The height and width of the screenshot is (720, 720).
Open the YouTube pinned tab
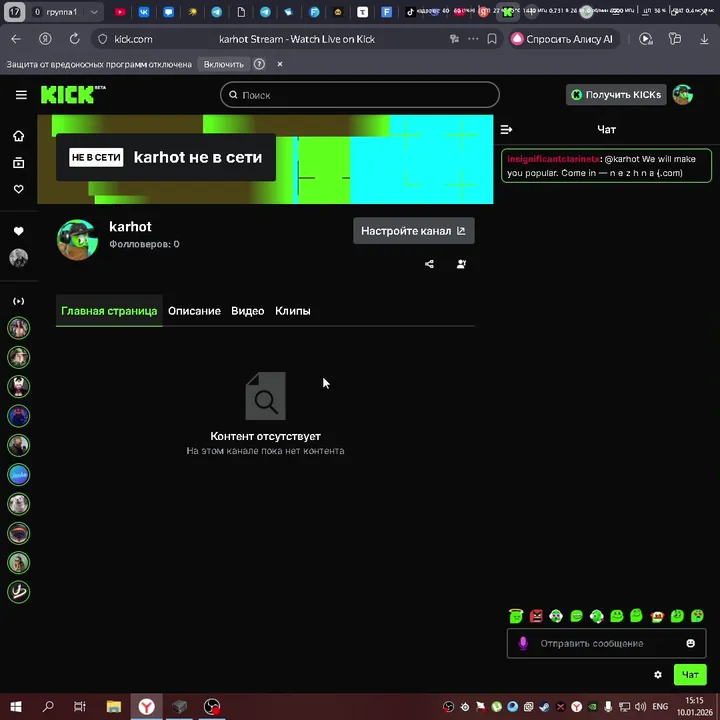coord(120,12)
